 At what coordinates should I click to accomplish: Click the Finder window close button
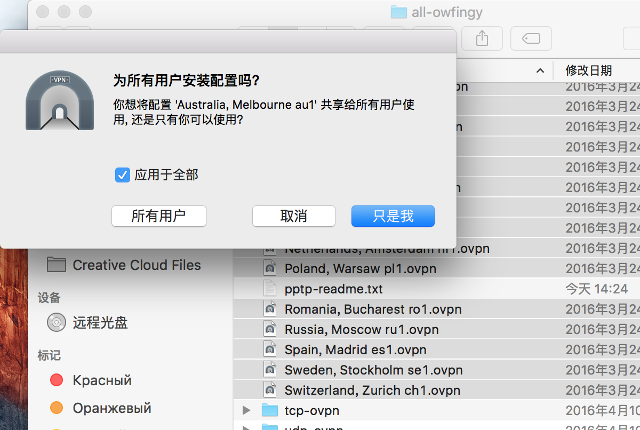tap(43, 12)
